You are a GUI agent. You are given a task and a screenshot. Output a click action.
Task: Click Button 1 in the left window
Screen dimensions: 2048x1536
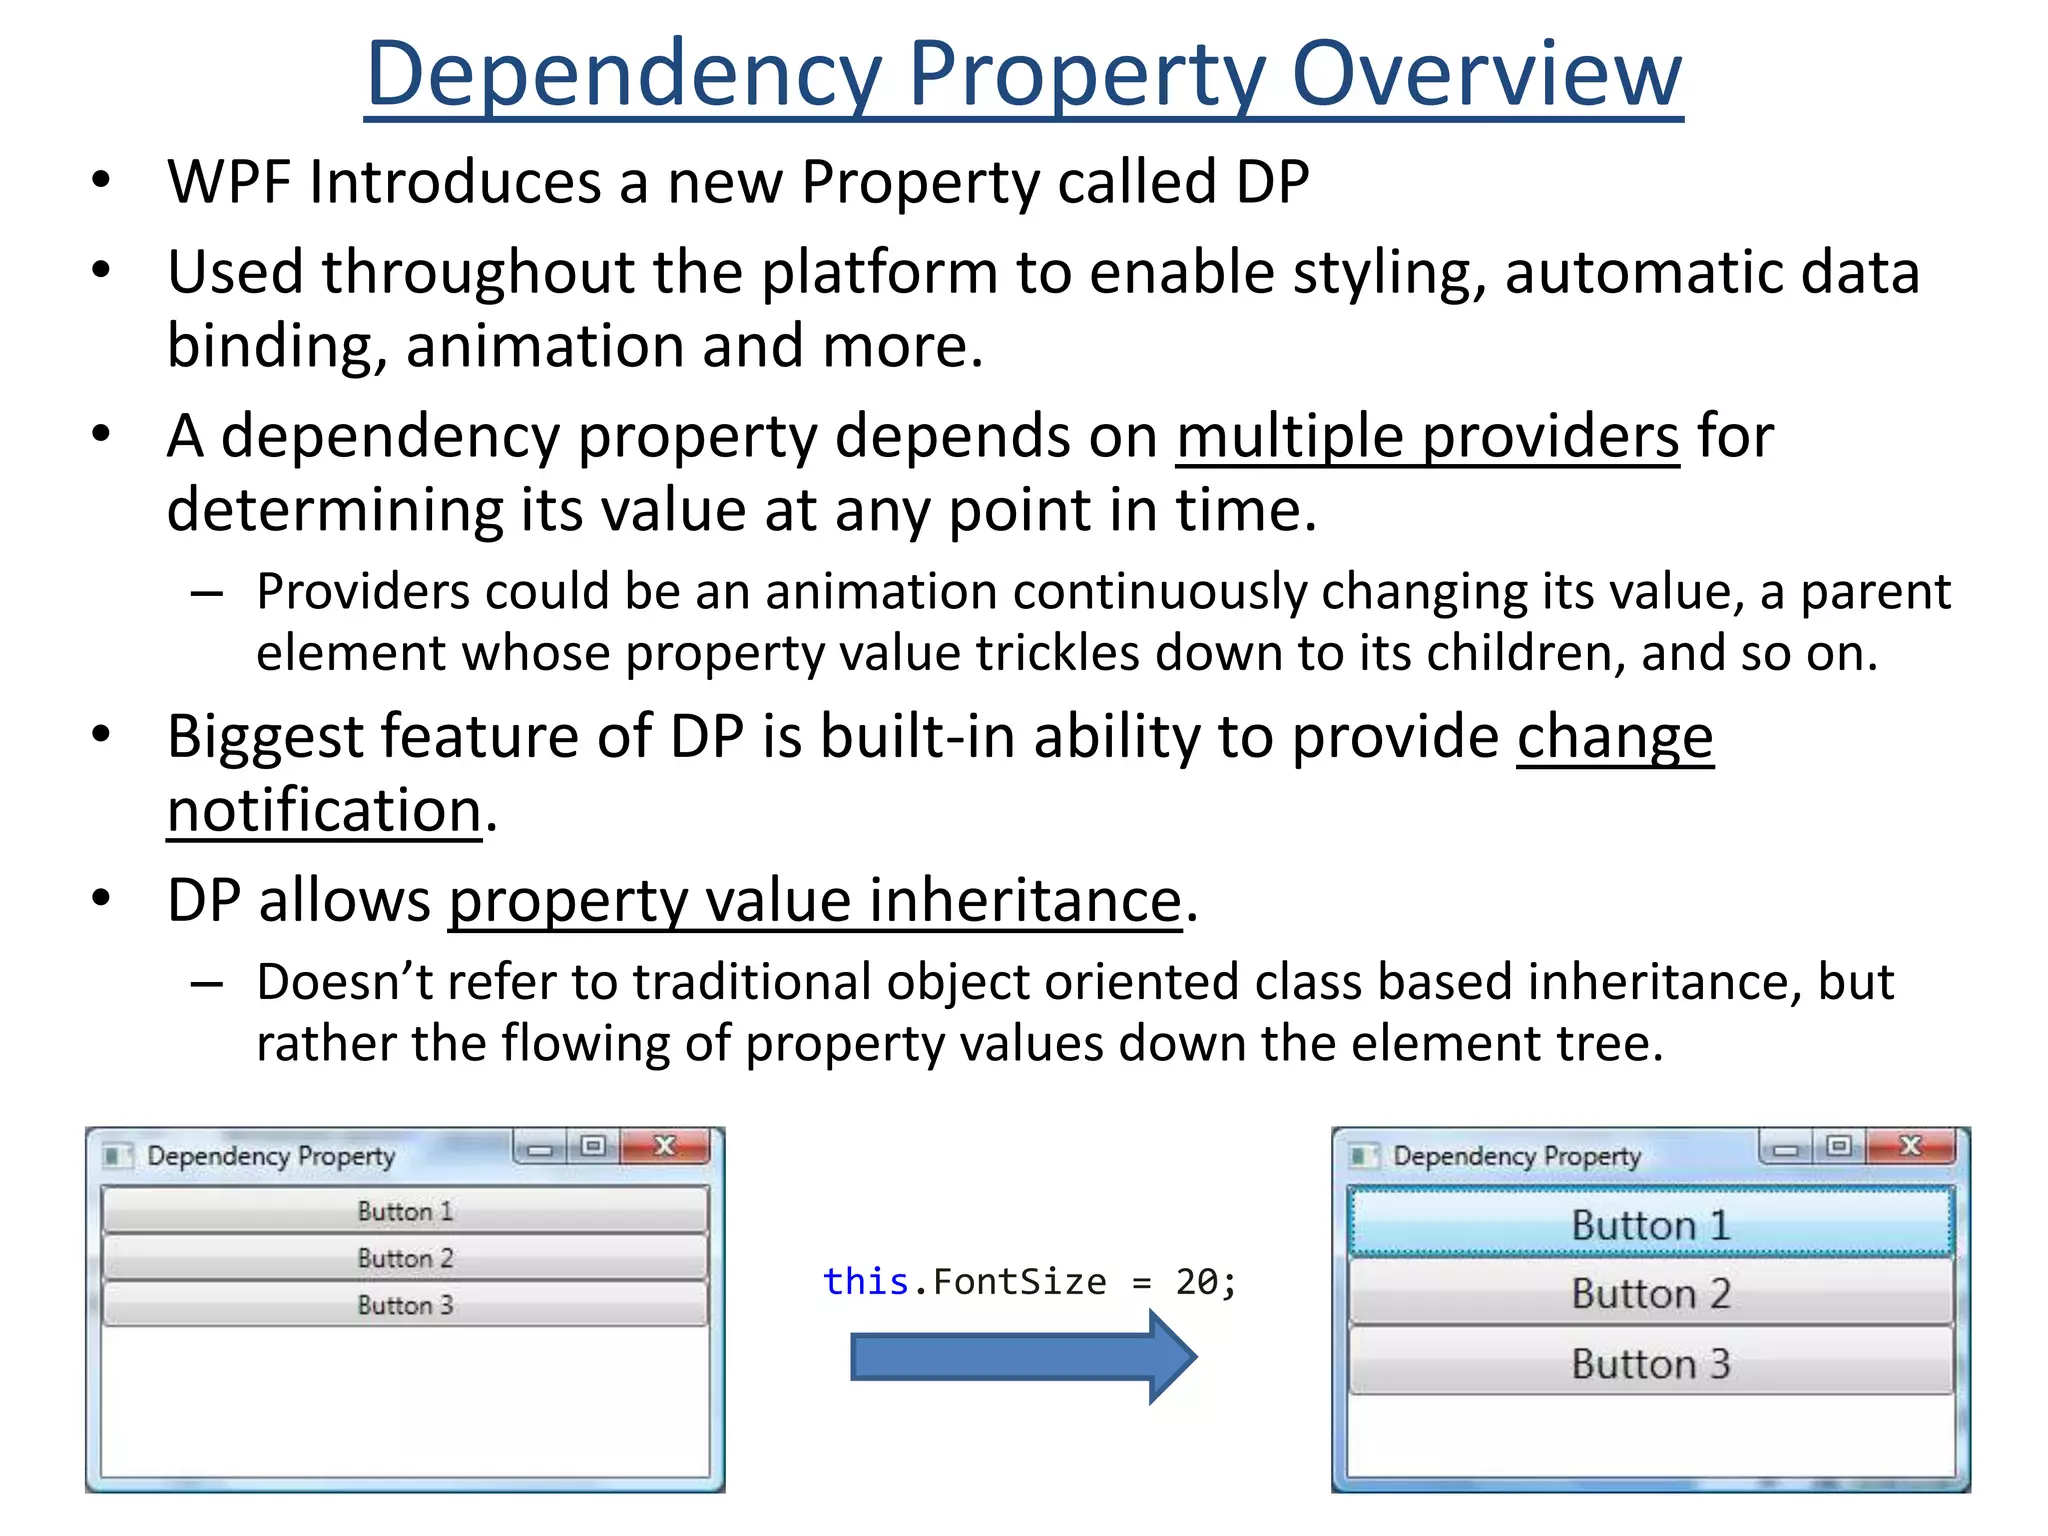pos(405,1211)
